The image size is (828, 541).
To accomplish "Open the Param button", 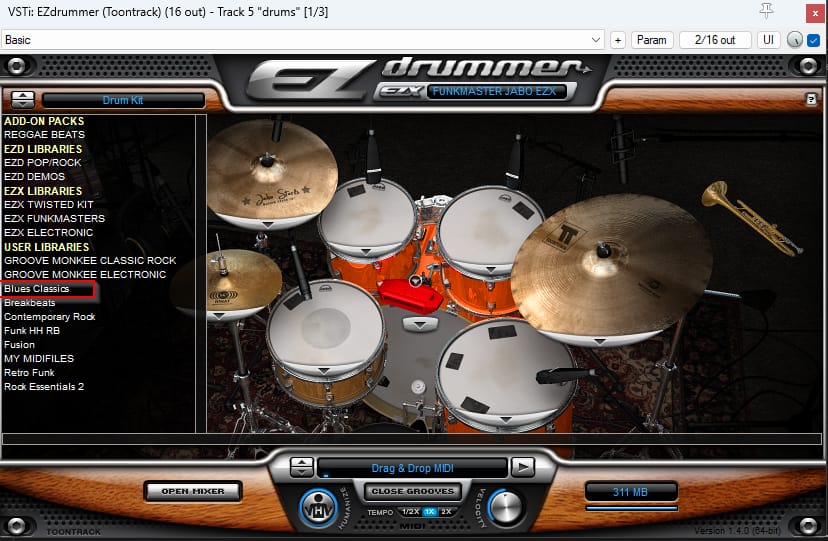I will click(652, 40).
